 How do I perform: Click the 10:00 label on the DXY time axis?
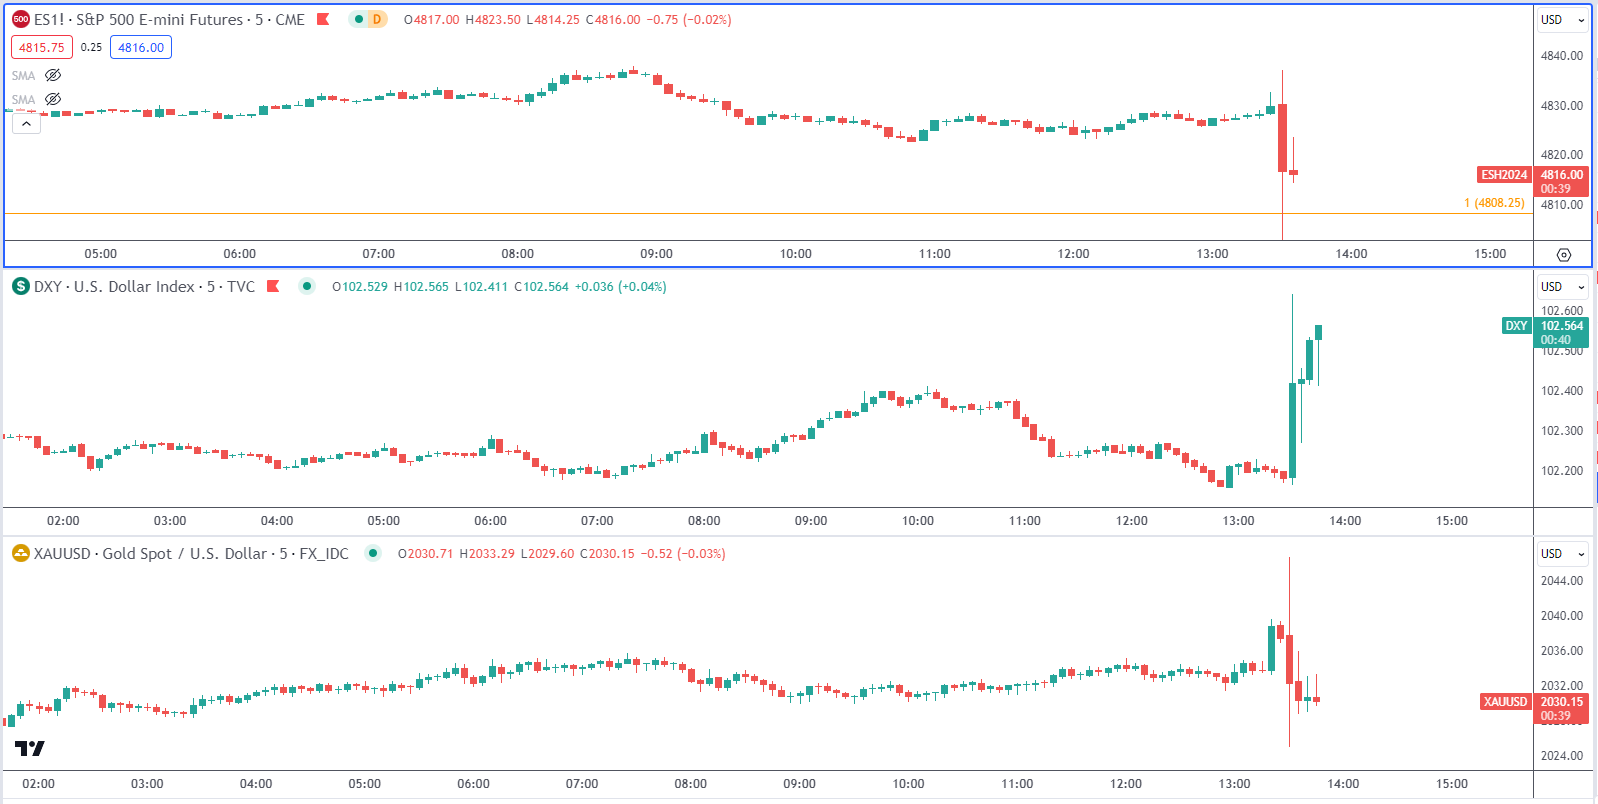click(x=918, y=521)
